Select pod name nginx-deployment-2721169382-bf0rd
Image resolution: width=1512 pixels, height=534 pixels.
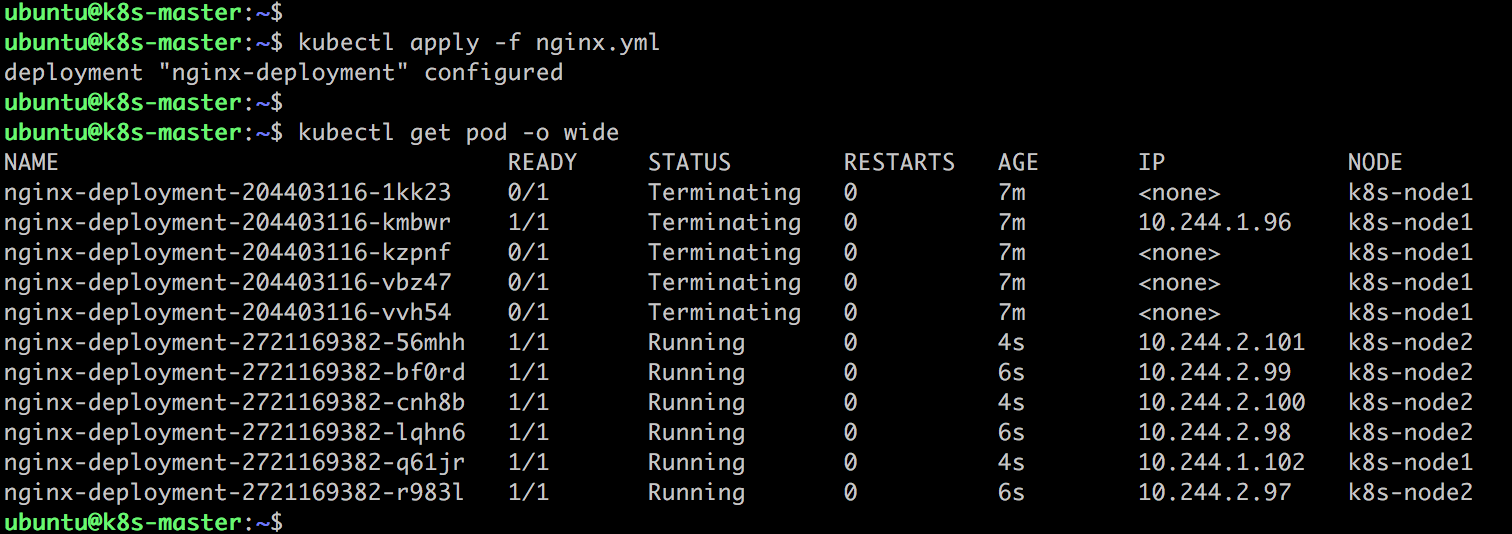(x=235, y=372)
